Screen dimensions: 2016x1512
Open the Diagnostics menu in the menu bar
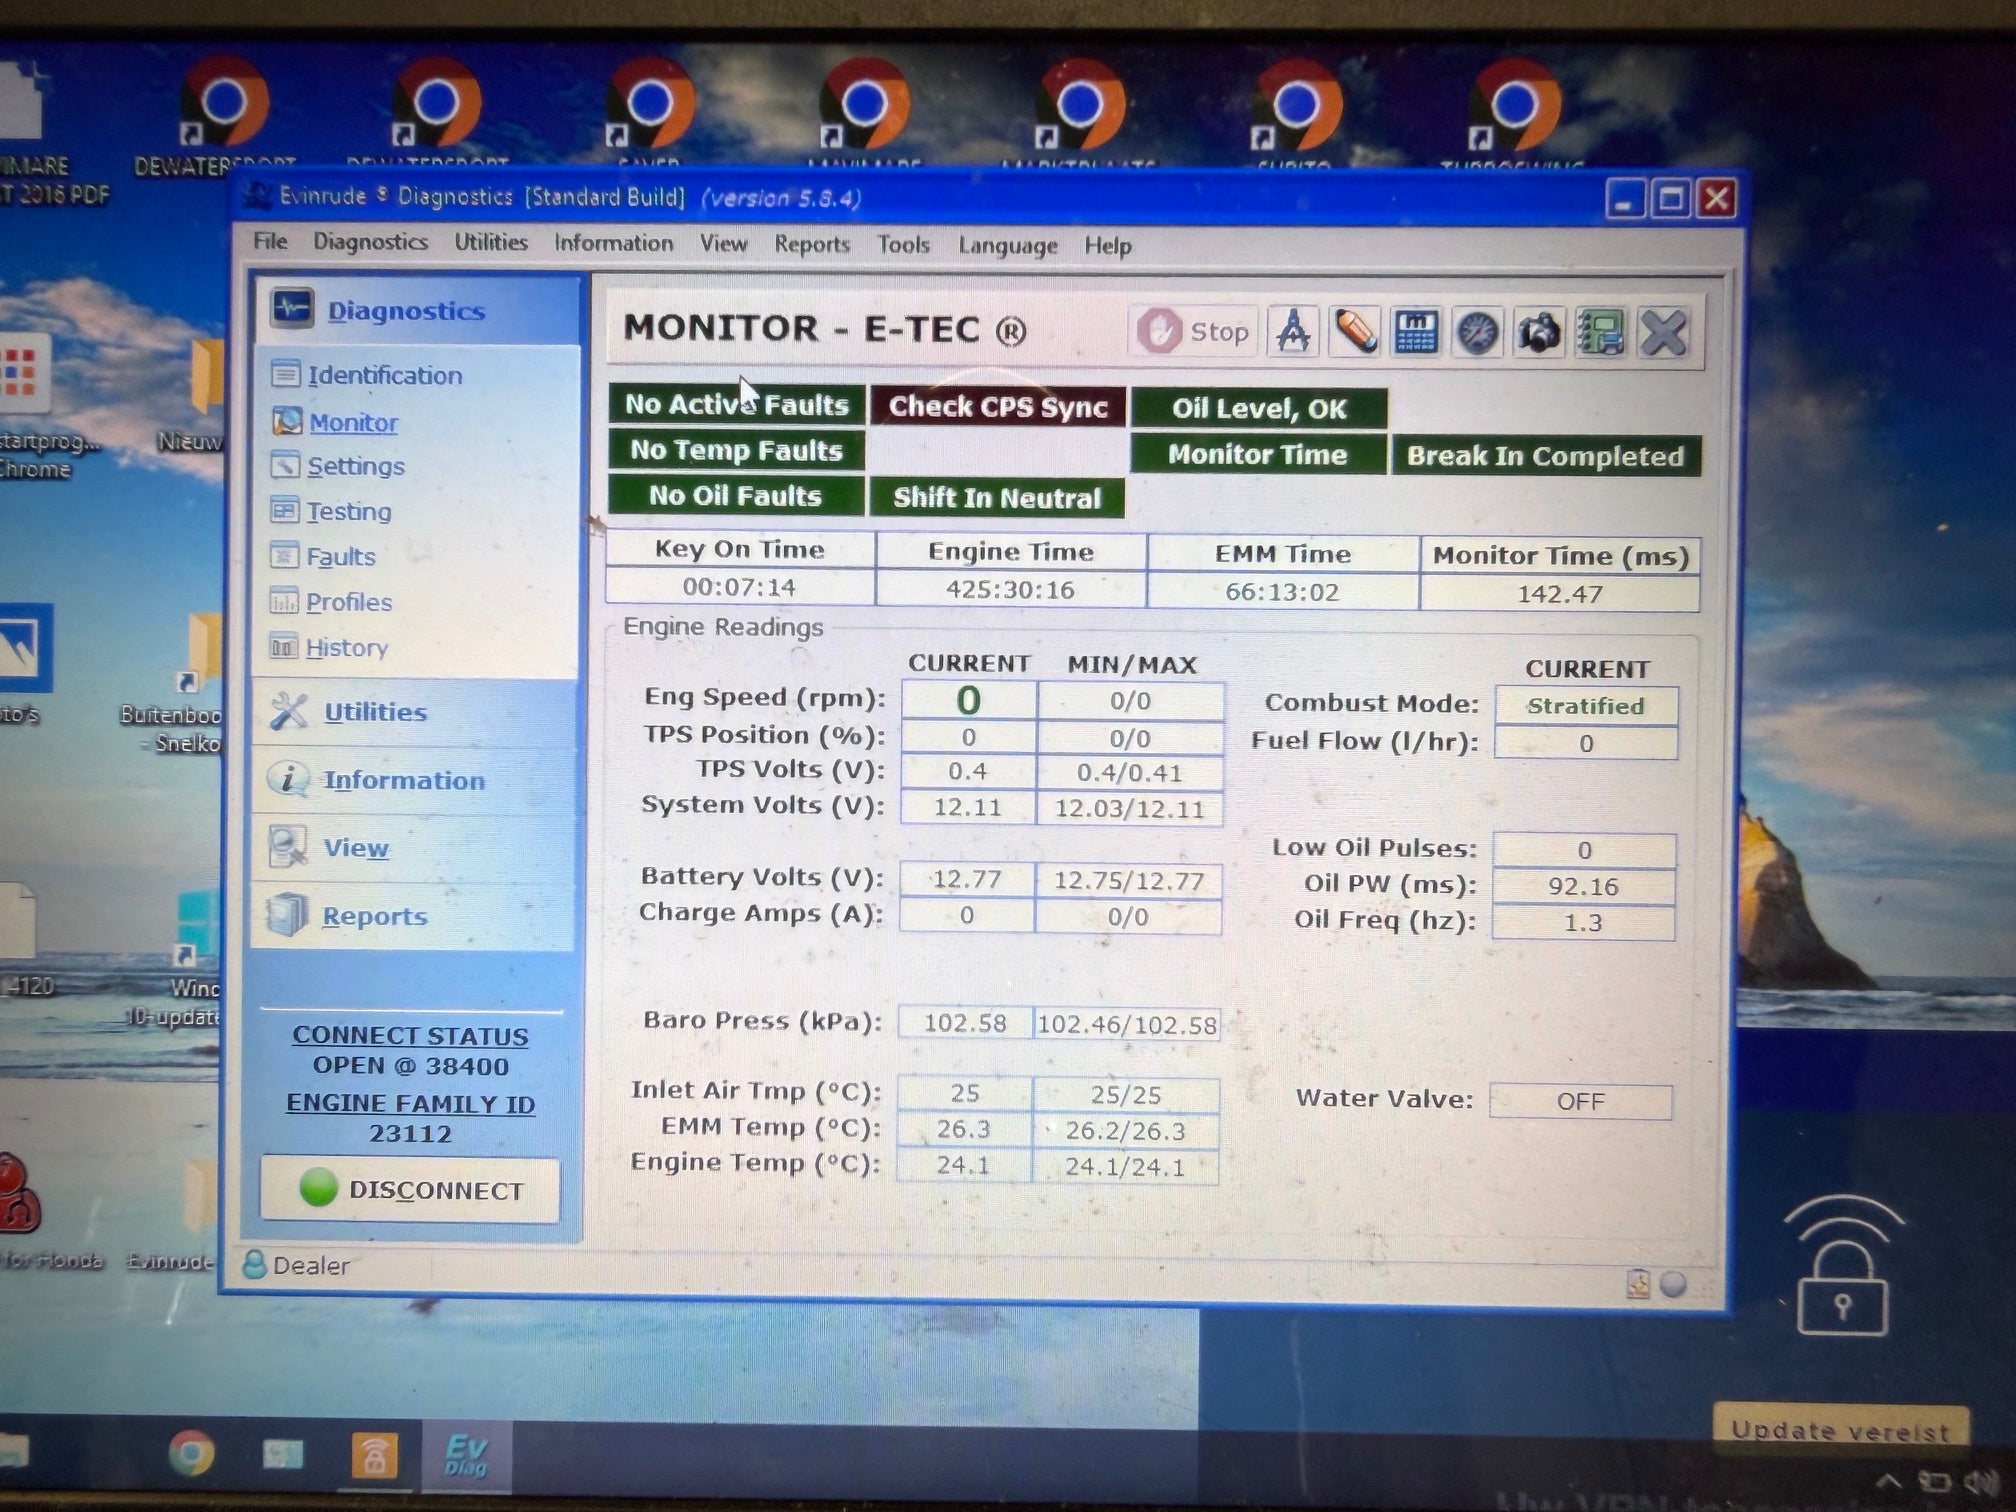(370, 242)
